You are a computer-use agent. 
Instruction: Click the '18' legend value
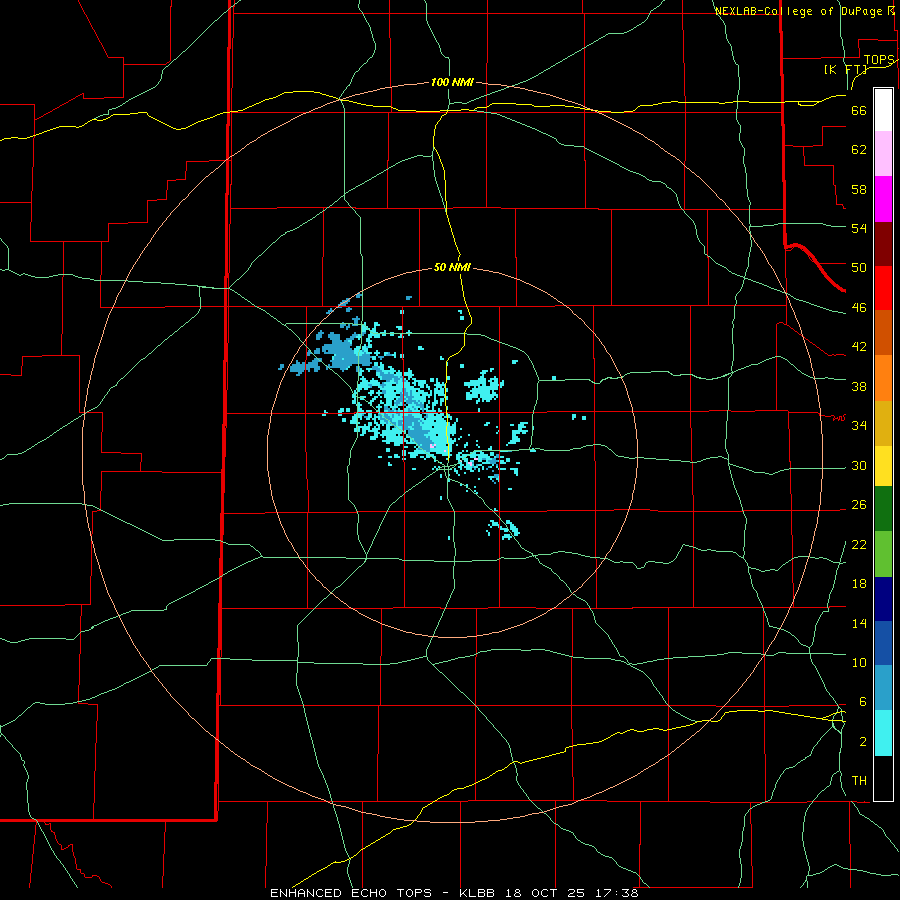pyautogui.click(x=859, y=584)
